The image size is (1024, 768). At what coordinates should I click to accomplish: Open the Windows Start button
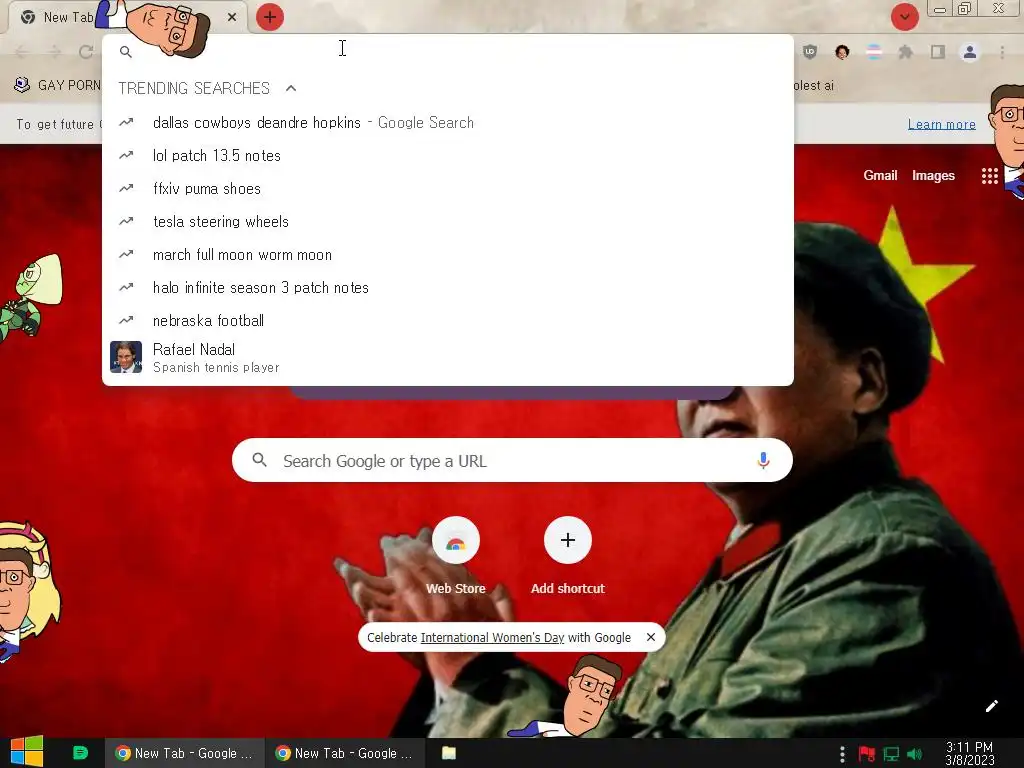click(x=27, y=752)
